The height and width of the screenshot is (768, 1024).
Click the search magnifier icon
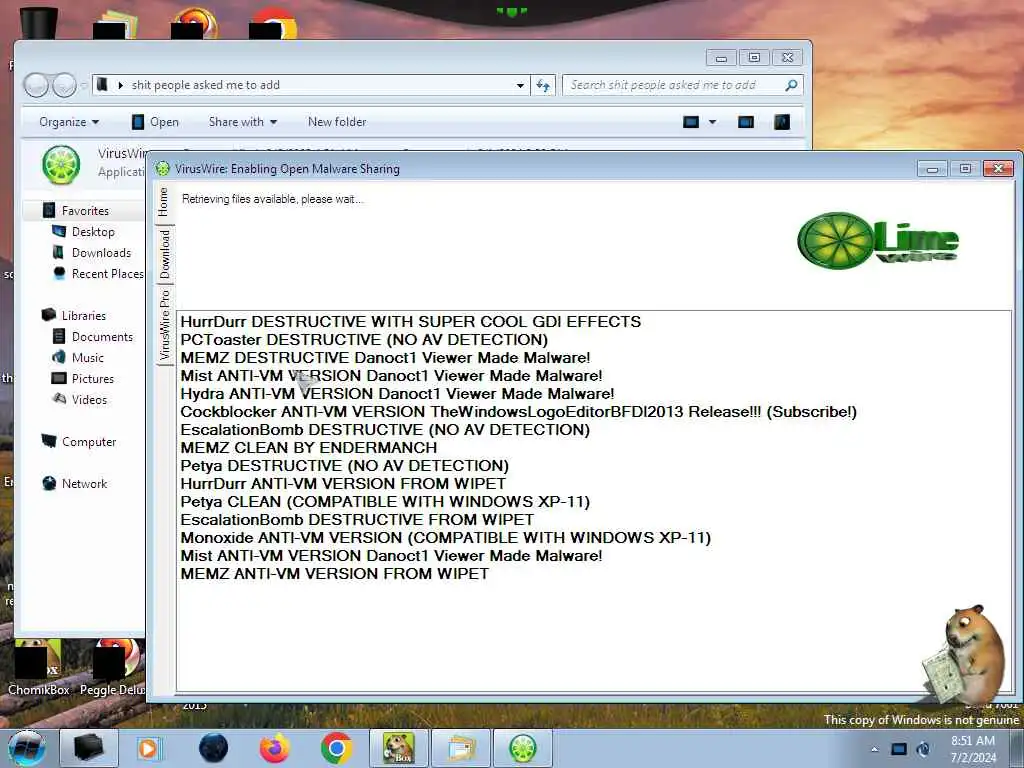(792, 85)
